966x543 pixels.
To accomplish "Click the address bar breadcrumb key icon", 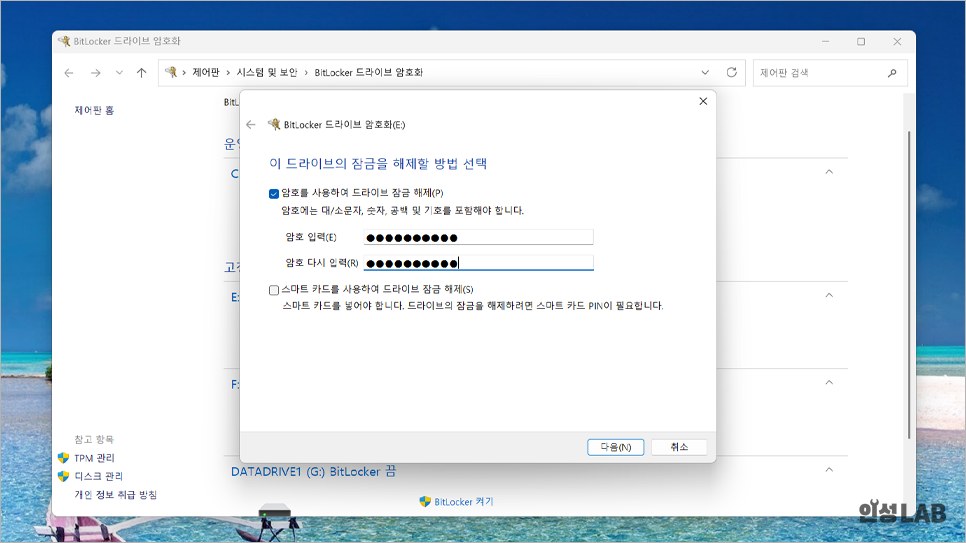I will (x=171, y=72).
